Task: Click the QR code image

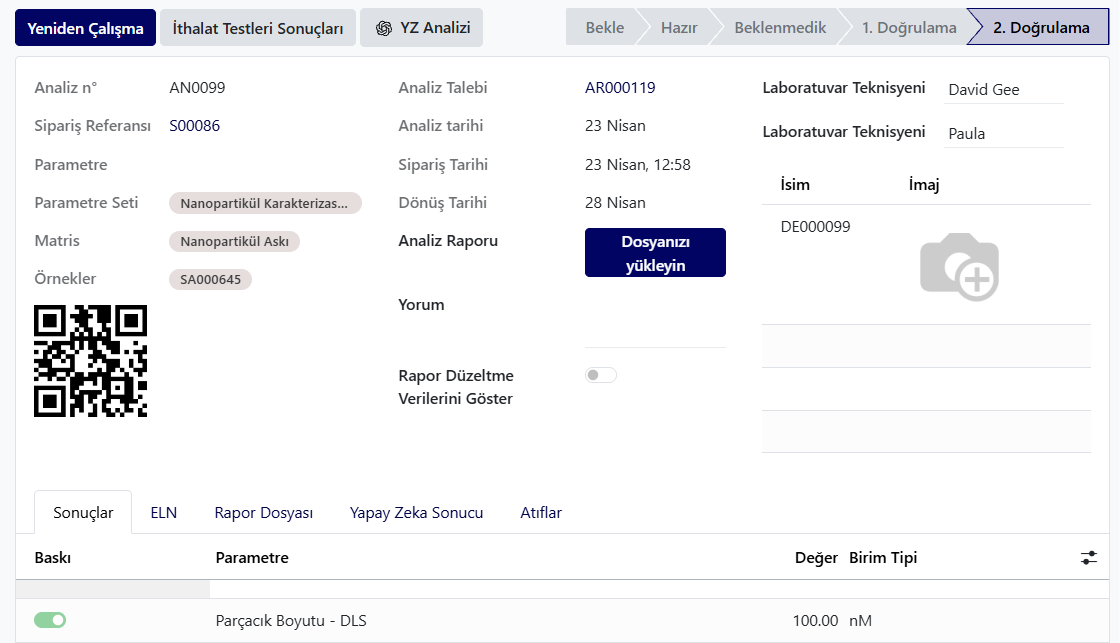Action: pyautogui.click(x=91, y=361)
